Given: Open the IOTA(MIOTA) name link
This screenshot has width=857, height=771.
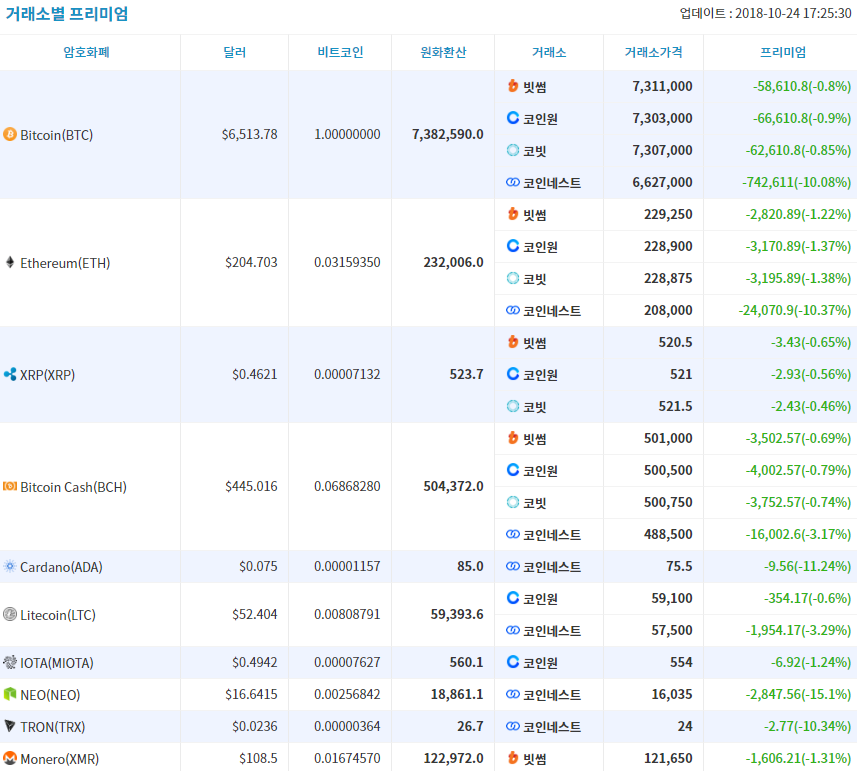Looking at the screenshot, I should click(x=57, y=663).
